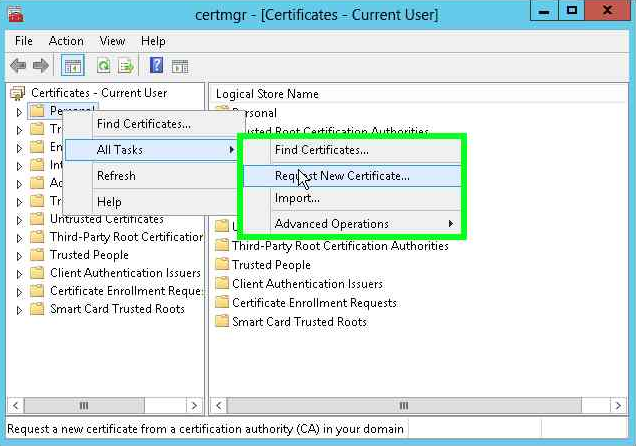This screenshot has height=446, width=636.
Task: Select Client Authentication Issuers label in tree
Action: pos(125,273)
